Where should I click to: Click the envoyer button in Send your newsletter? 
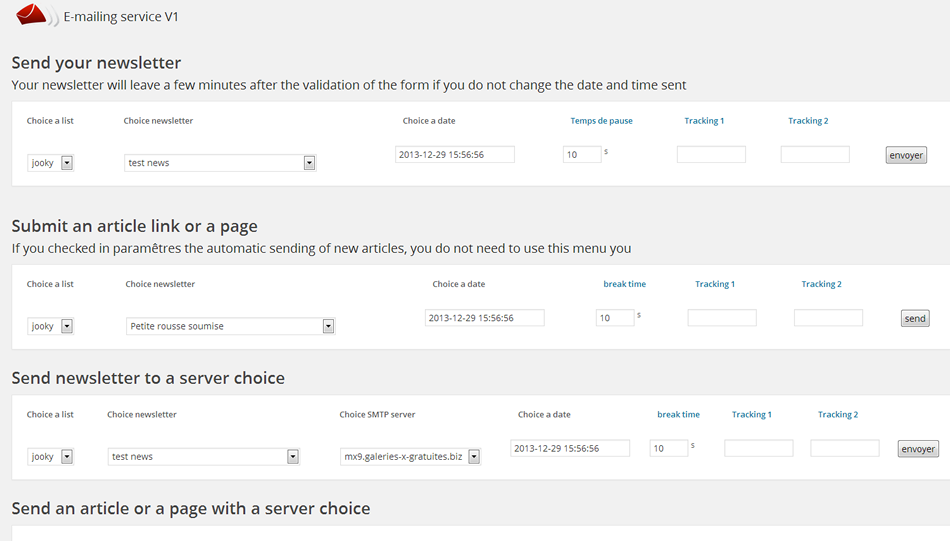coord(906,155)
